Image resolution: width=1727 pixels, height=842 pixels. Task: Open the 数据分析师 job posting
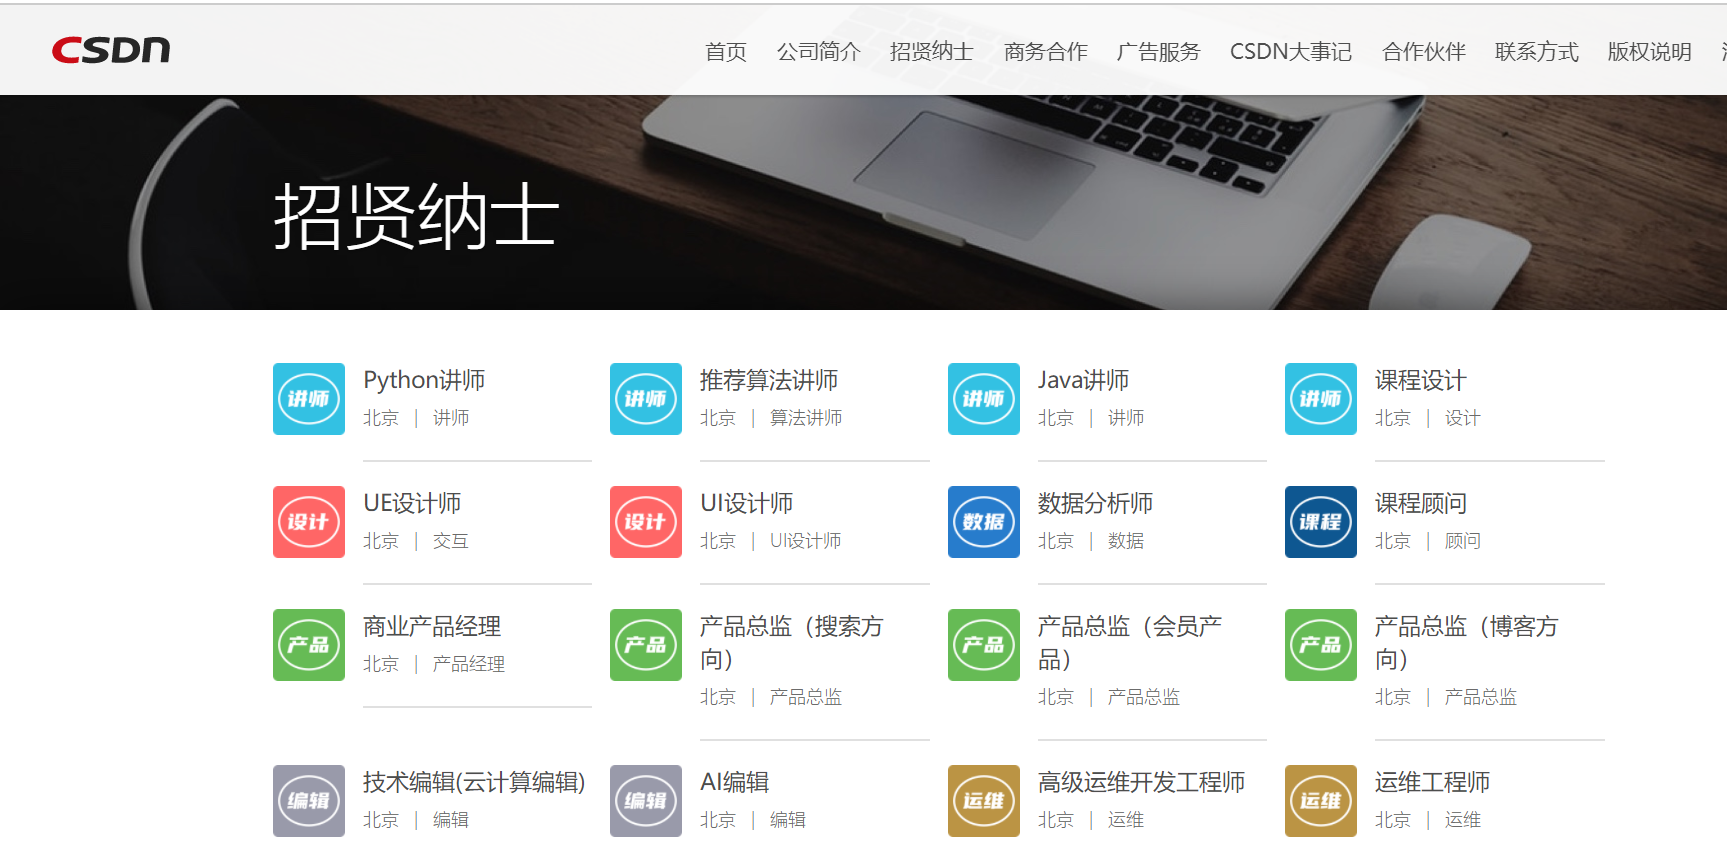(x=1095, y=504)
